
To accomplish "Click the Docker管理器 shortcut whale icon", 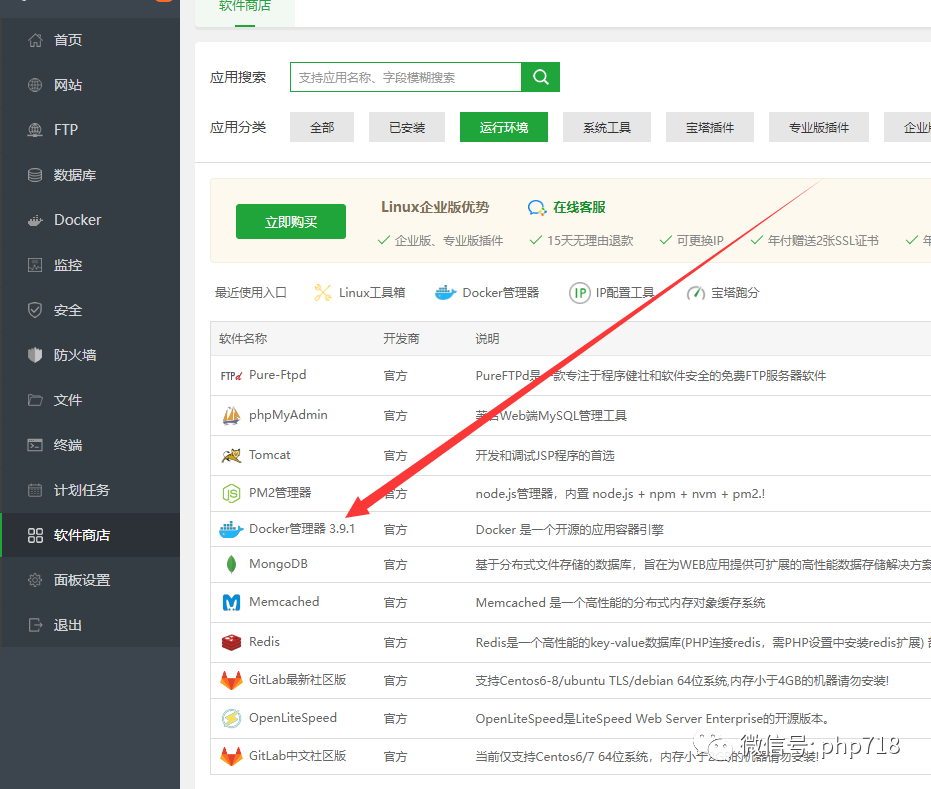I will click(445, 293).
